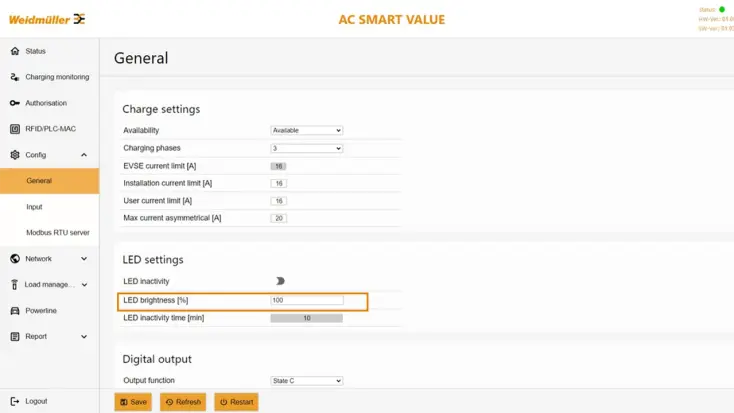The image size is (734, 413).
Task: Open the Modbus RTU server page
Action: pyautogui.click(x=58, y=233)
